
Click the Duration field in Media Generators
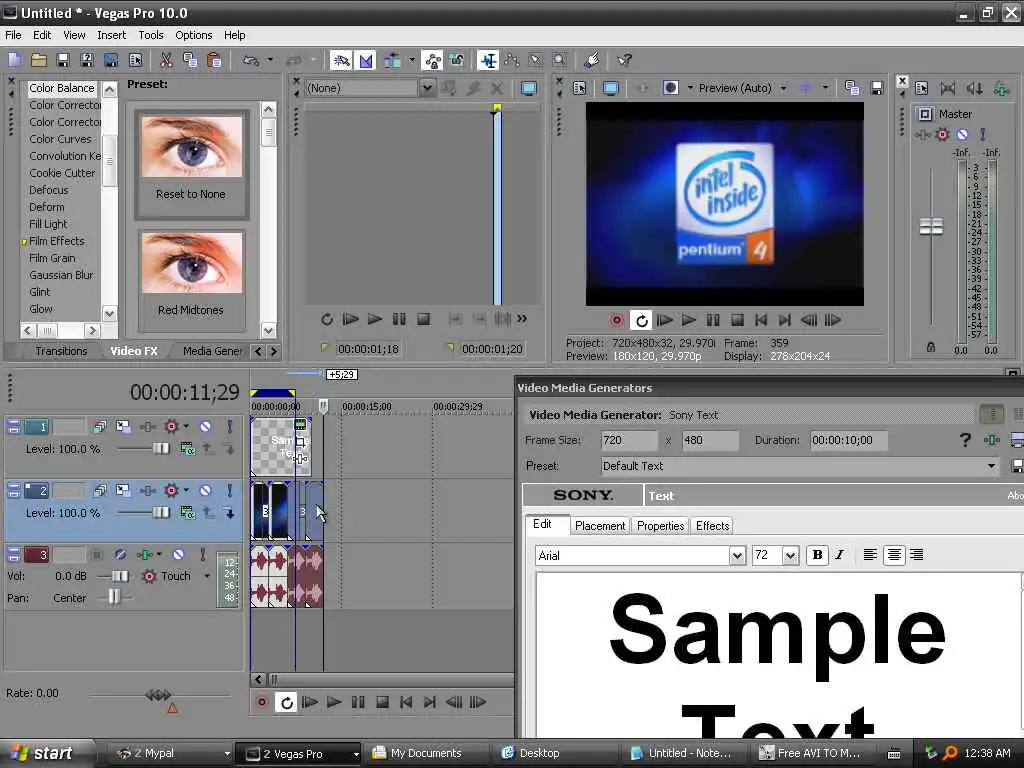tap(848, 440)
